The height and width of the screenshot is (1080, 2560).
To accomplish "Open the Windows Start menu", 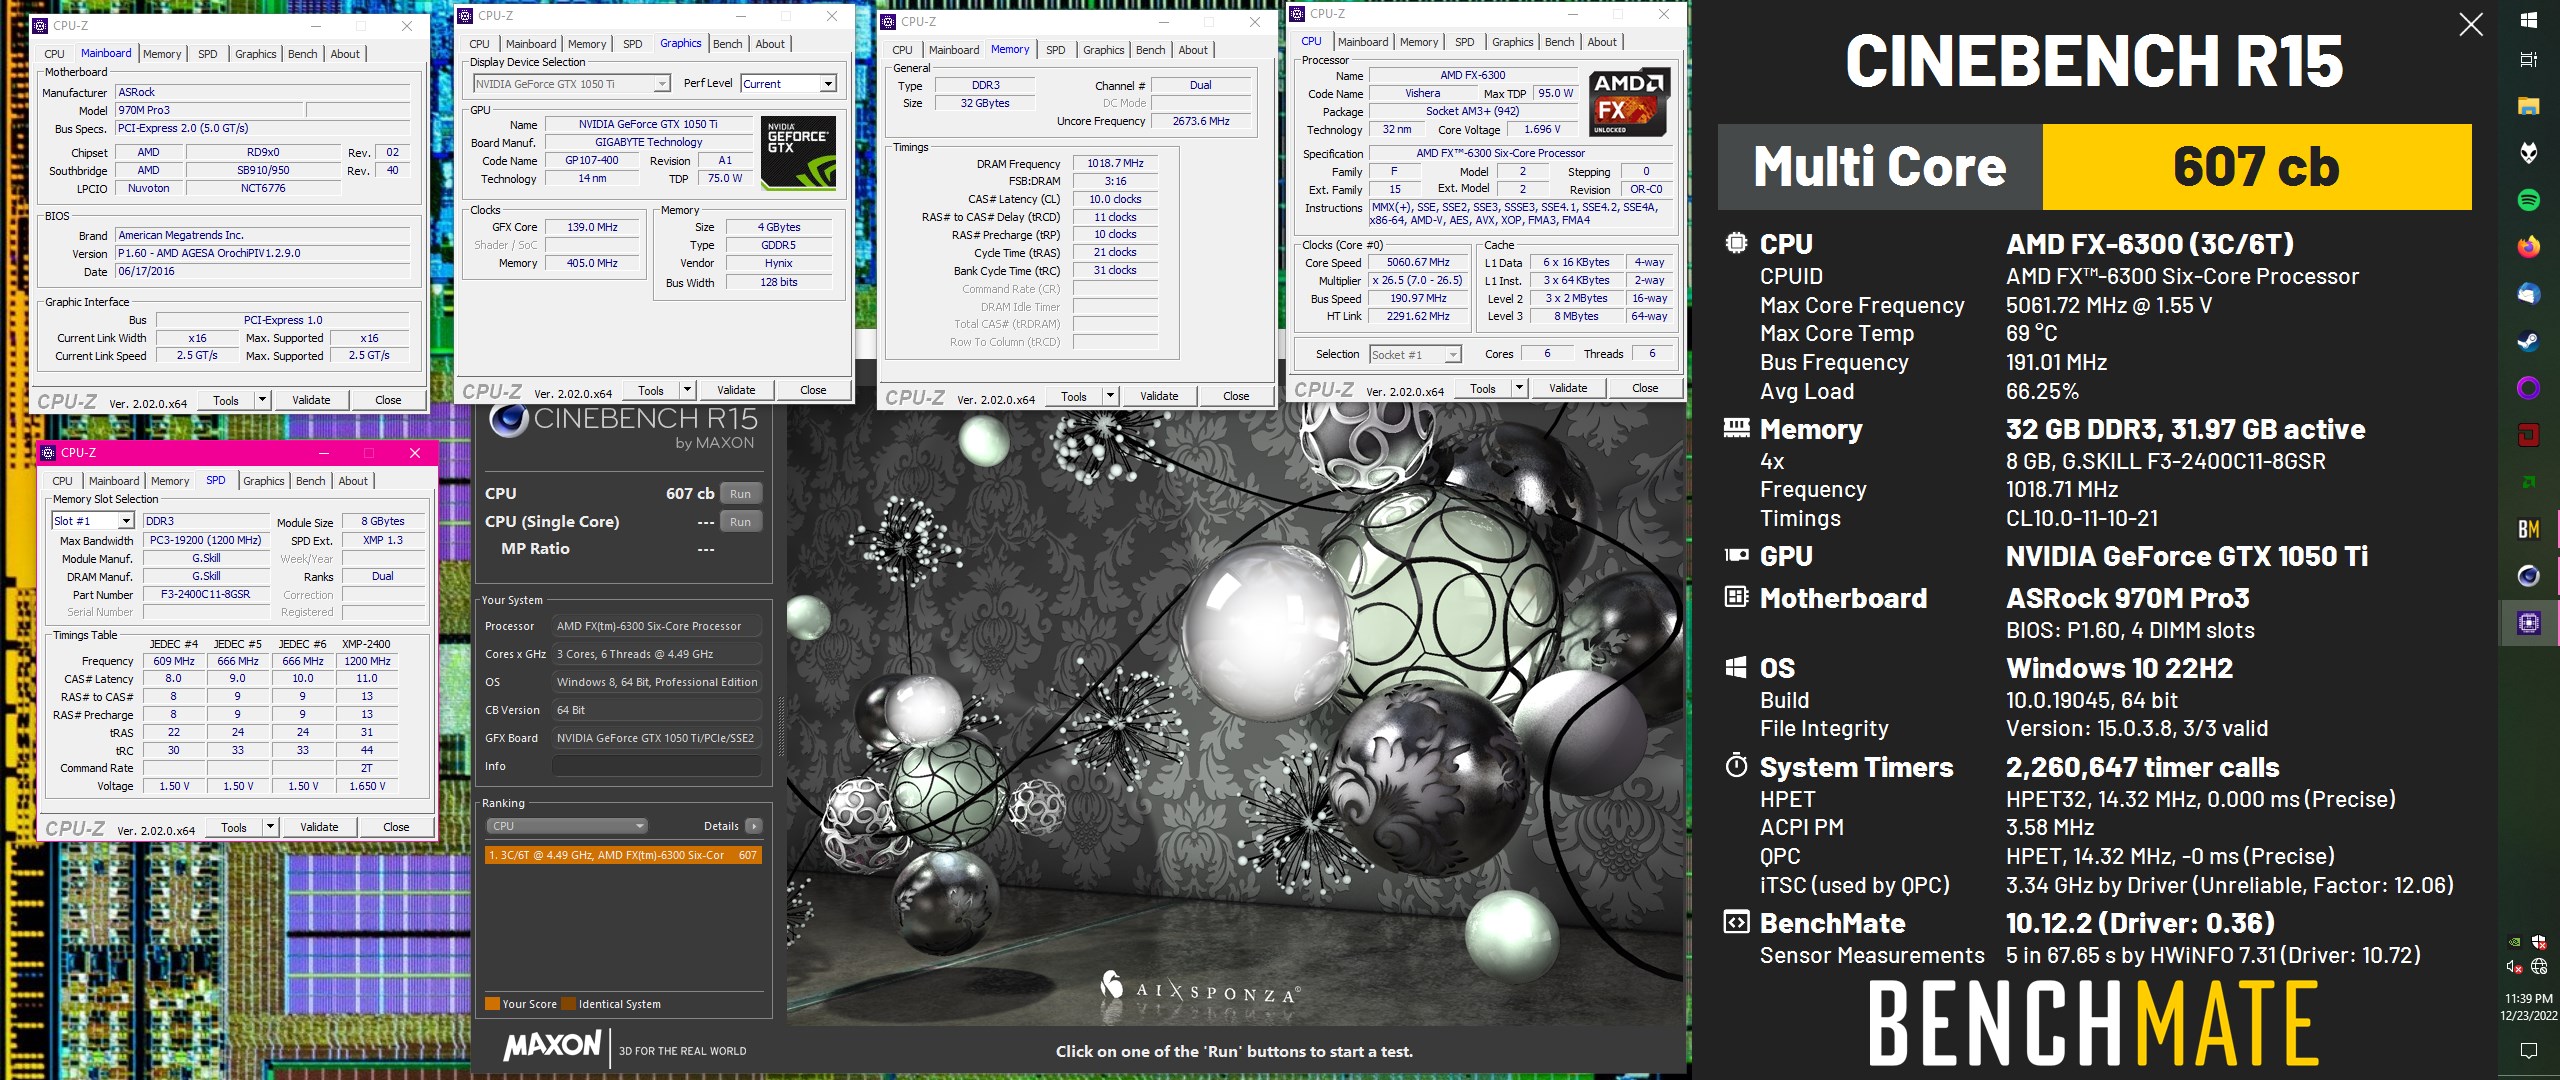I will pyautogui.click(x=2528, y=20).
